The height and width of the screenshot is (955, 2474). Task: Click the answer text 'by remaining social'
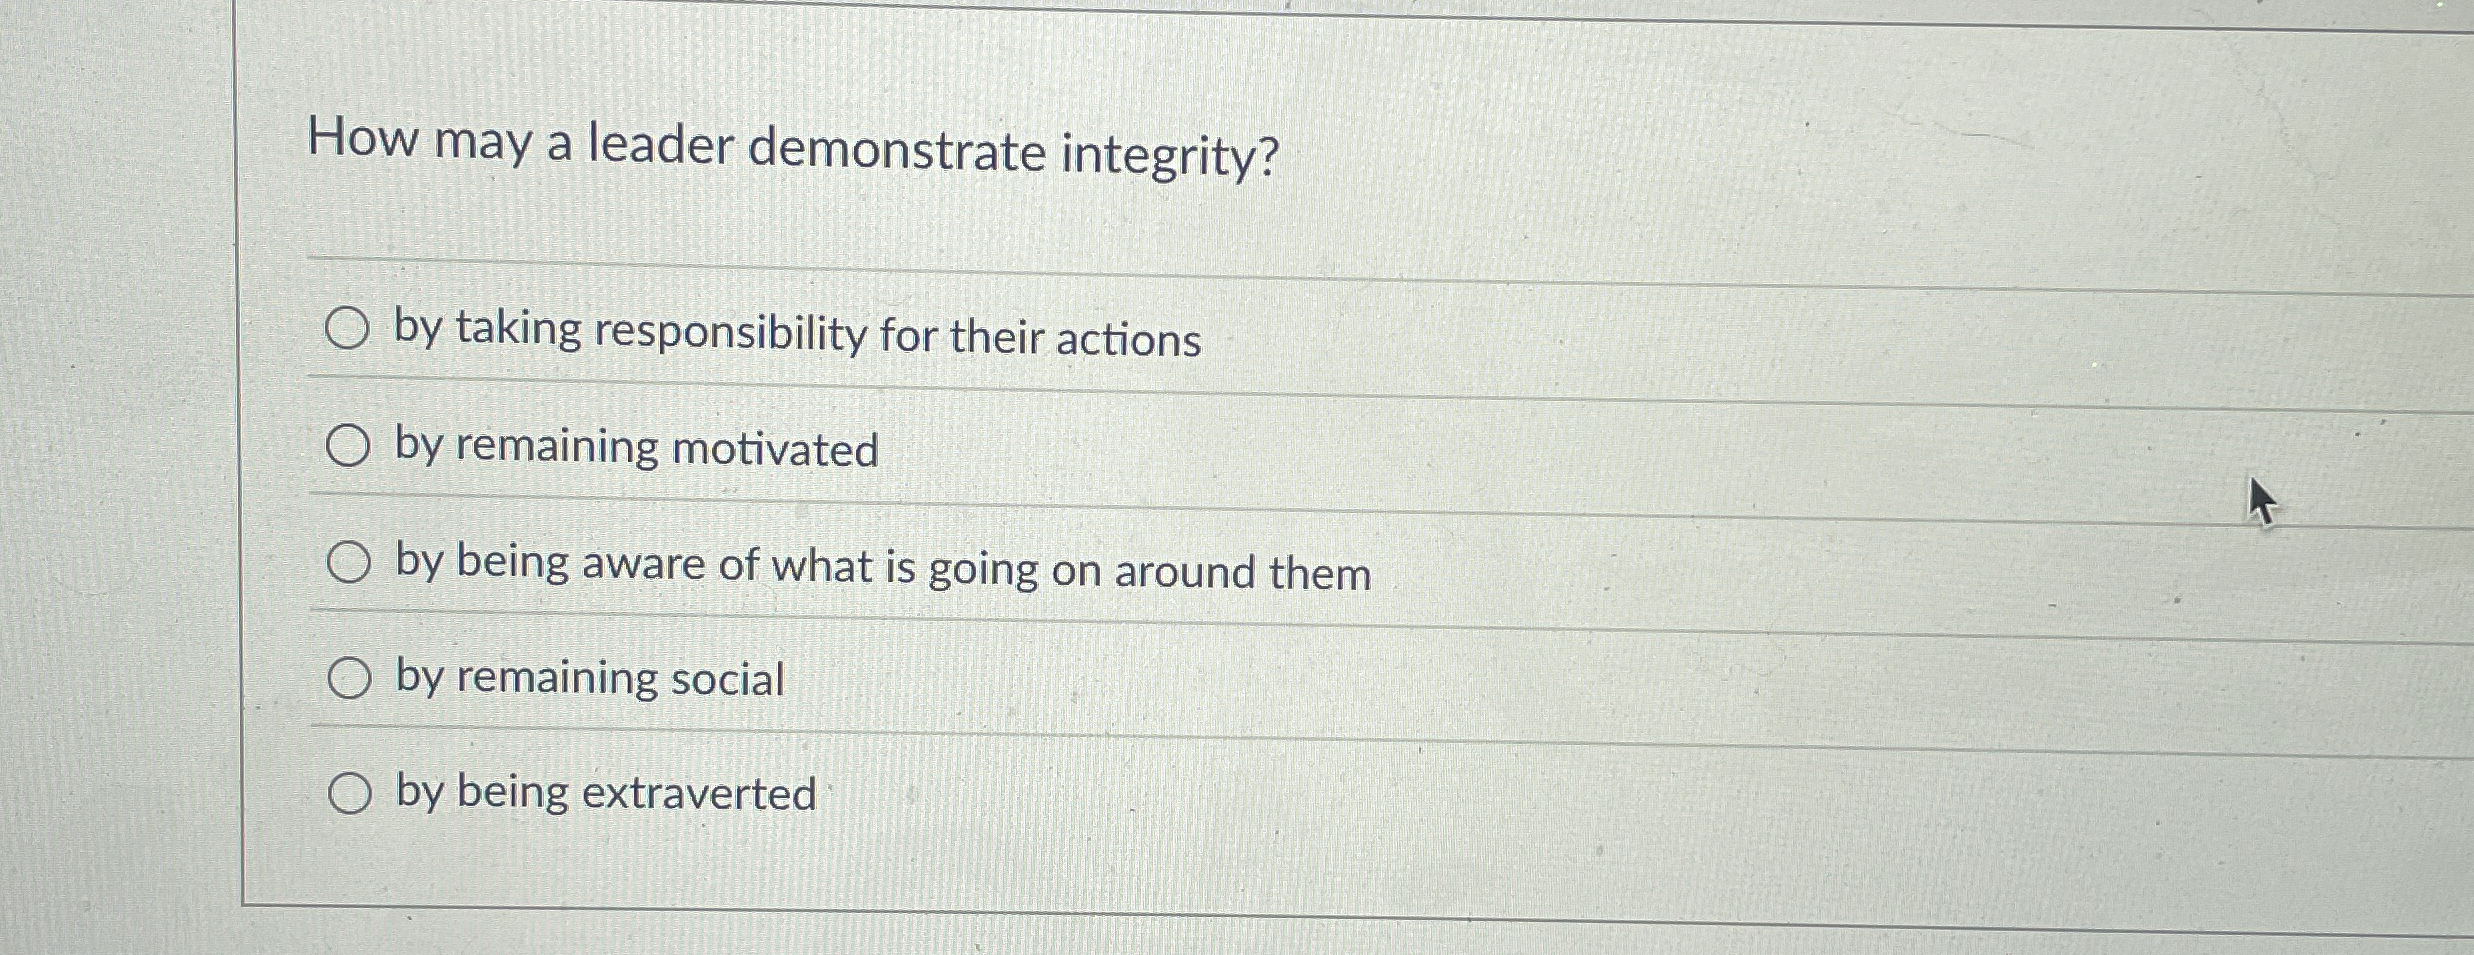click(586, 678)
